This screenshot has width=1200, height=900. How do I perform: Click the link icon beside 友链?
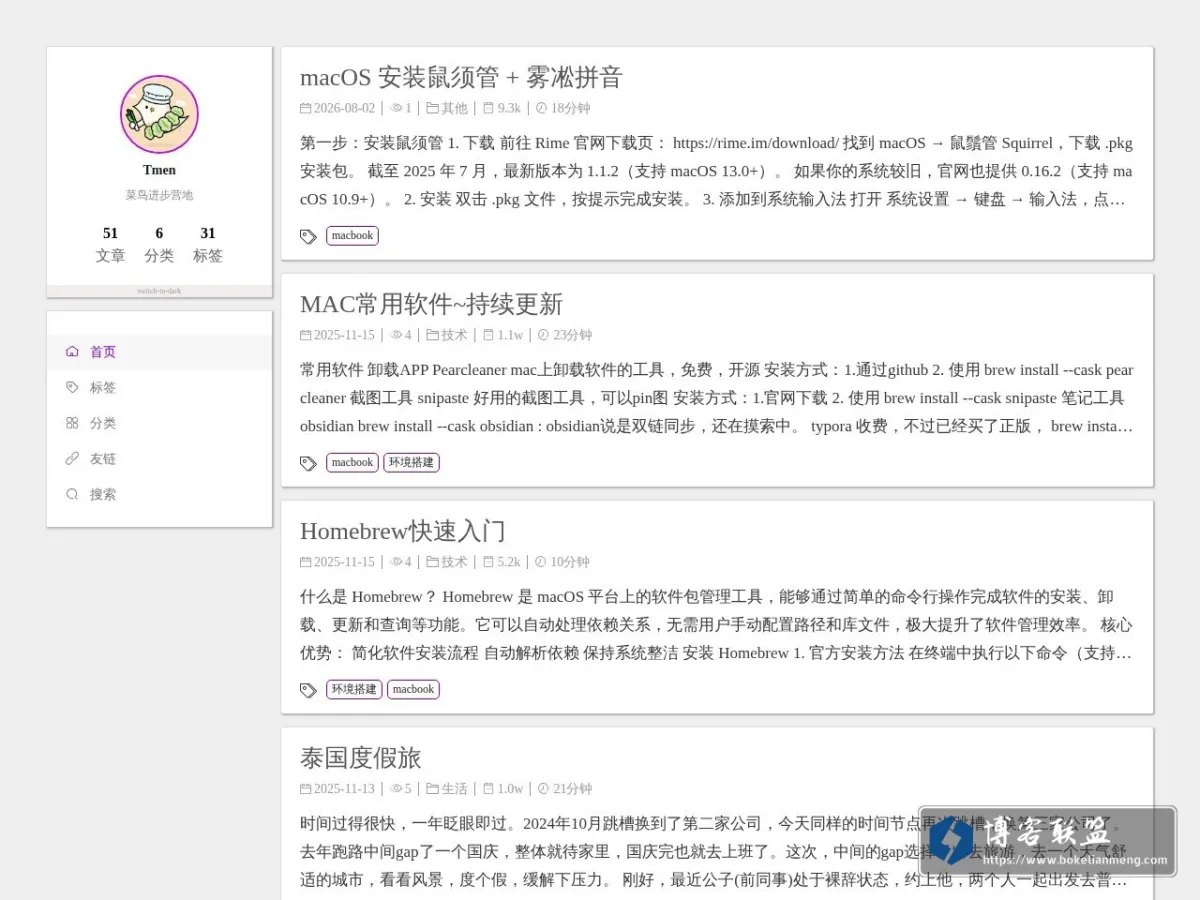coord(72,459)
